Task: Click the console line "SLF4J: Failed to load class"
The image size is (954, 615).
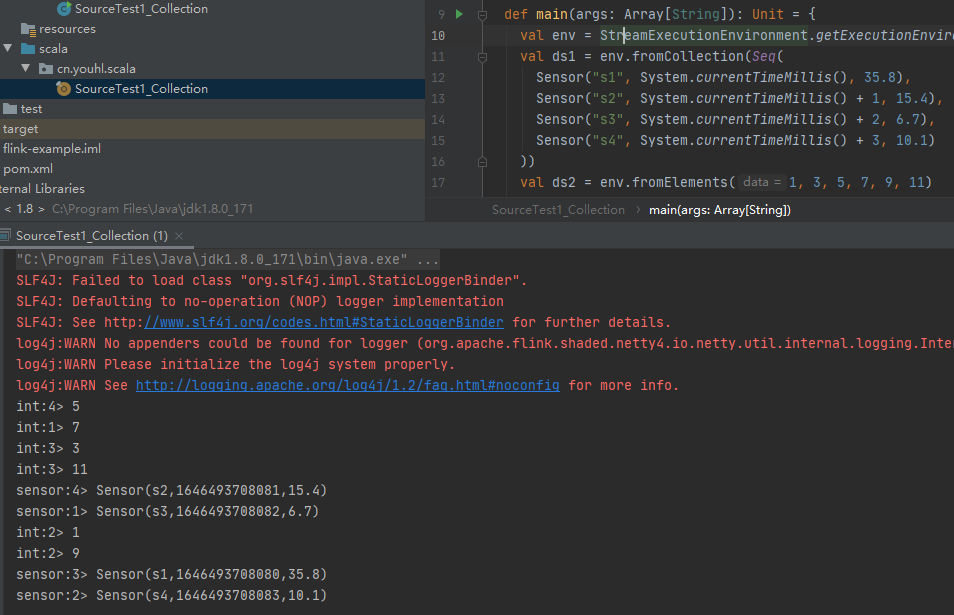Action: [x=271, y=280]
